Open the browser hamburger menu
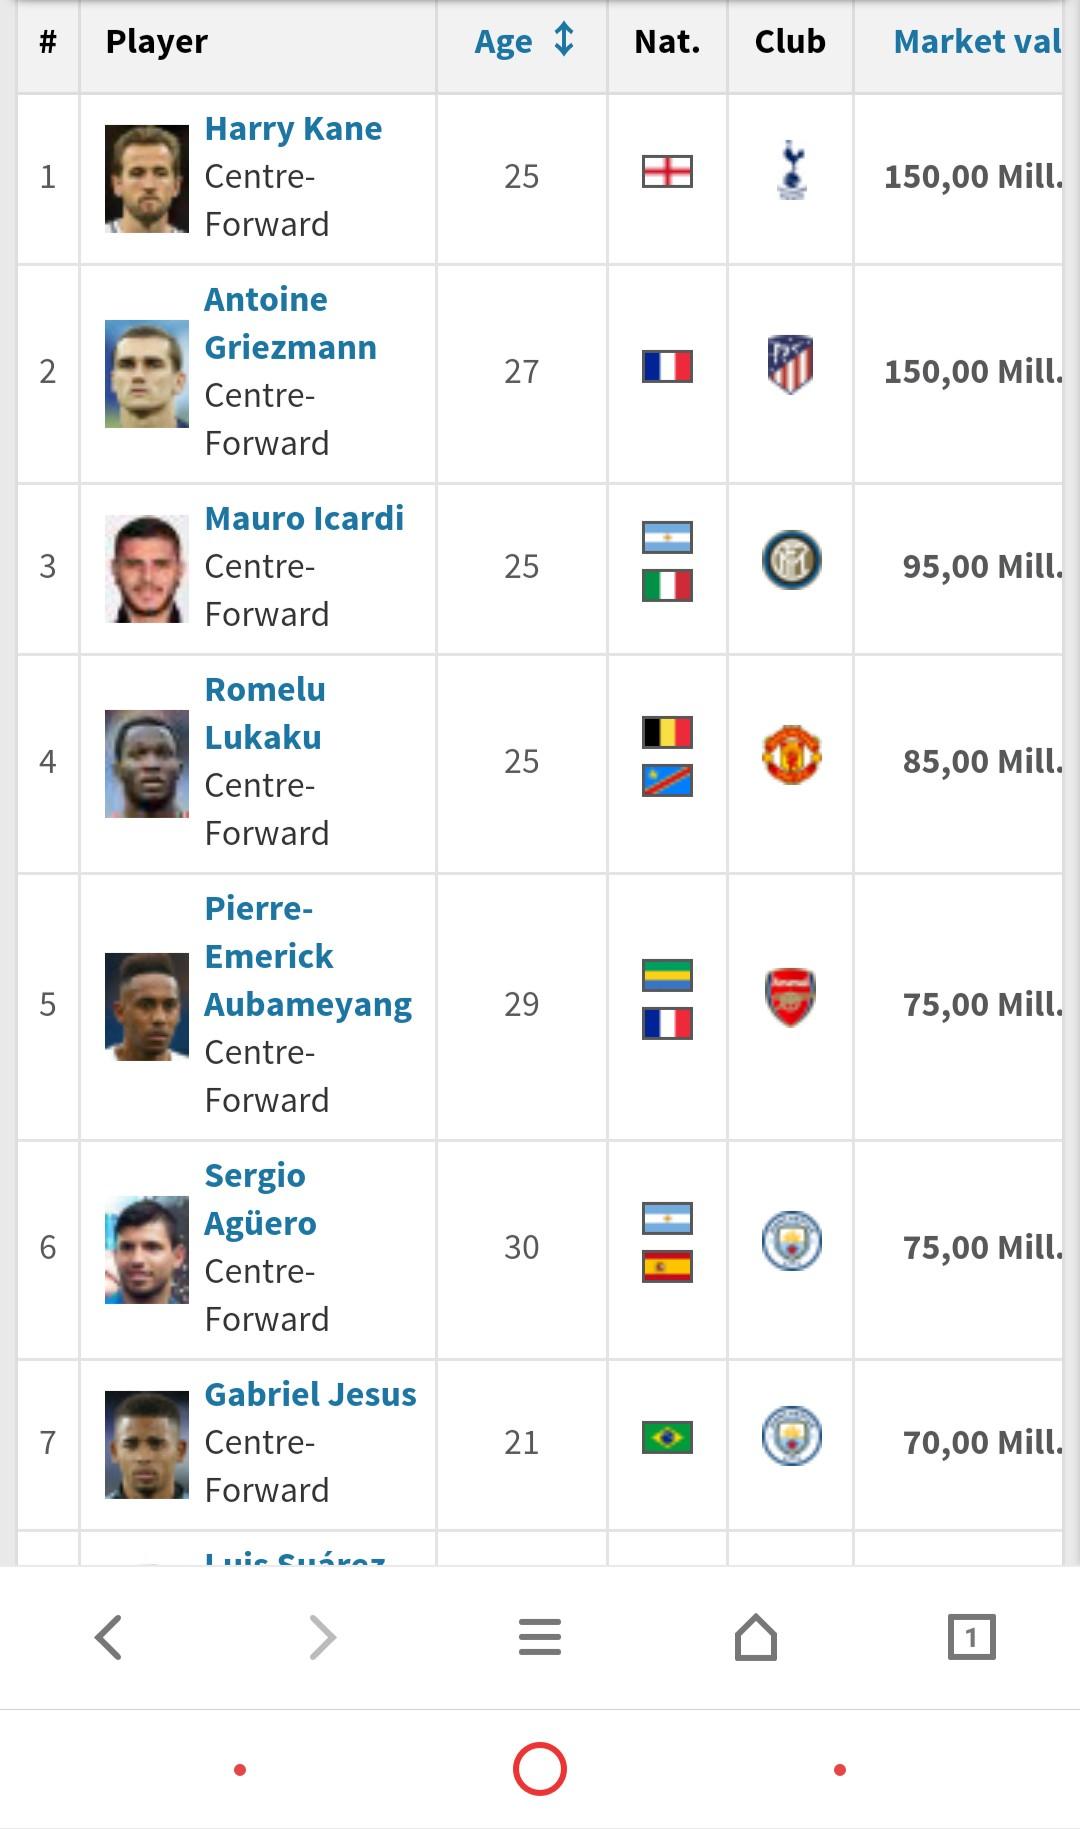 coord(540,1637)
